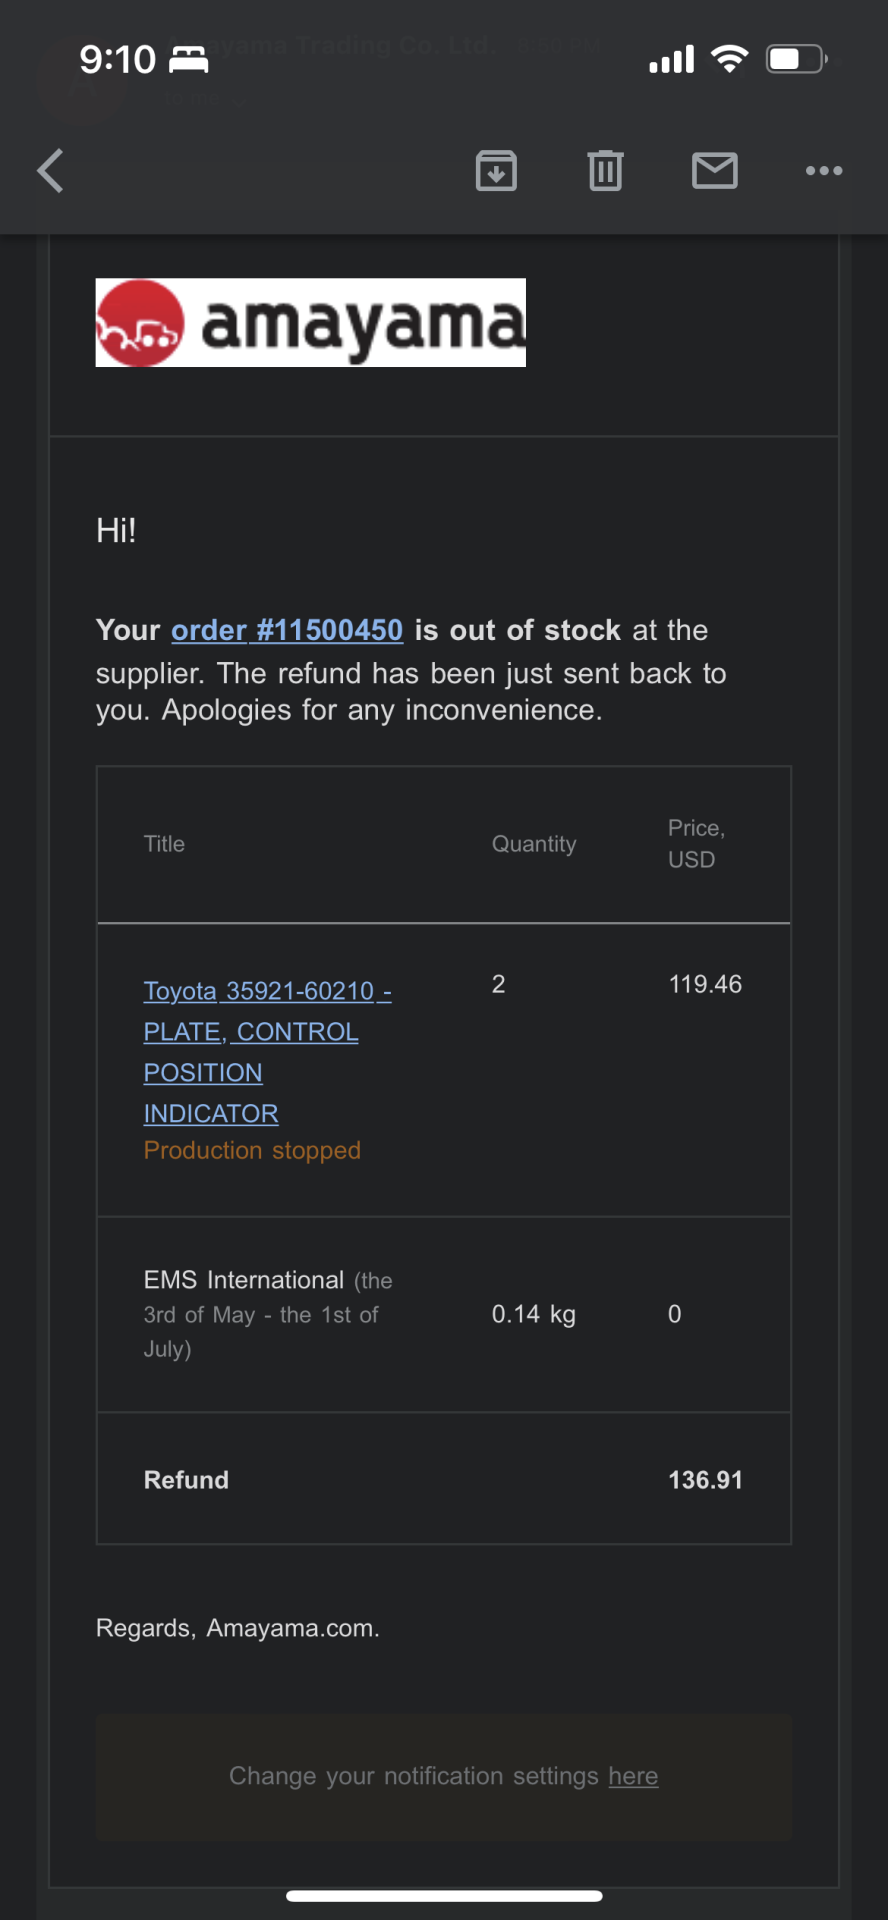This screenshot has width=888, height=1920.
Task: Open the three-dots more options menu
Action: [x=824, y=171]
